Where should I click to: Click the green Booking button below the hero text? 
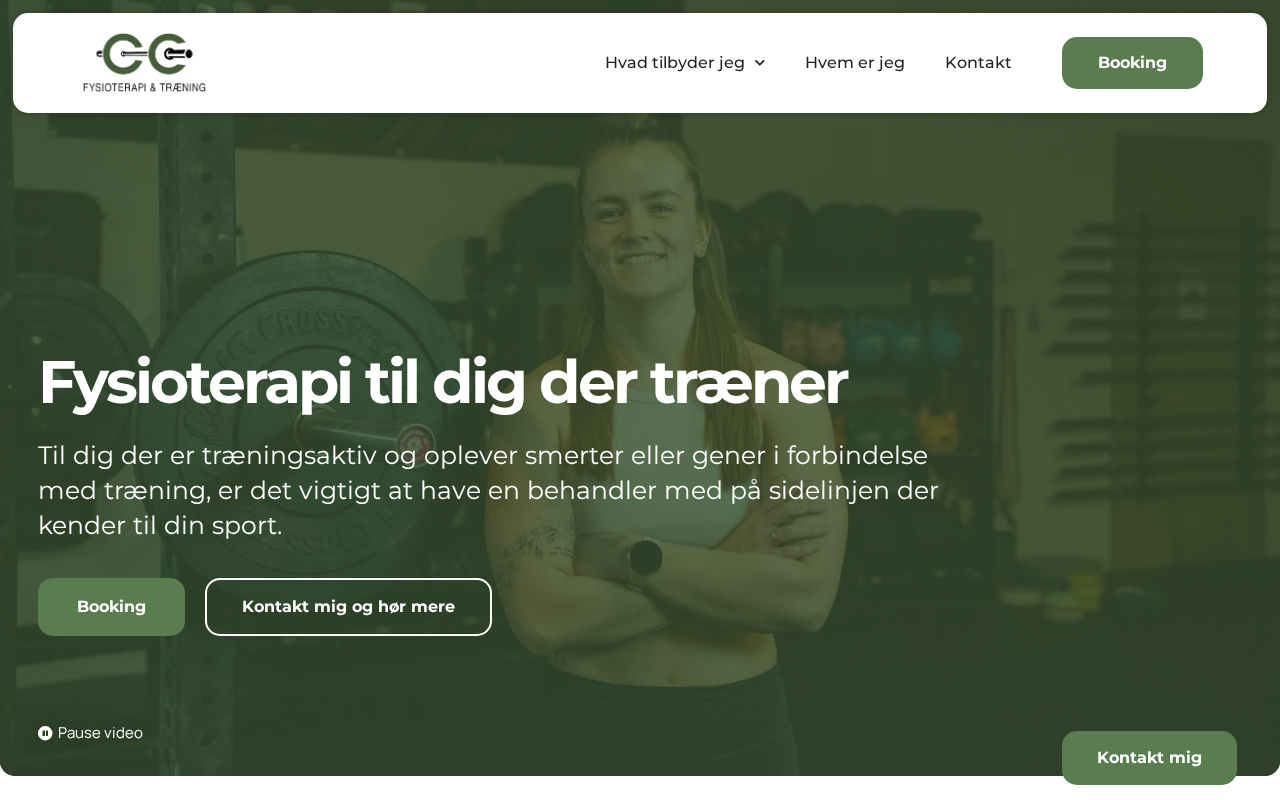click(111, 607)
